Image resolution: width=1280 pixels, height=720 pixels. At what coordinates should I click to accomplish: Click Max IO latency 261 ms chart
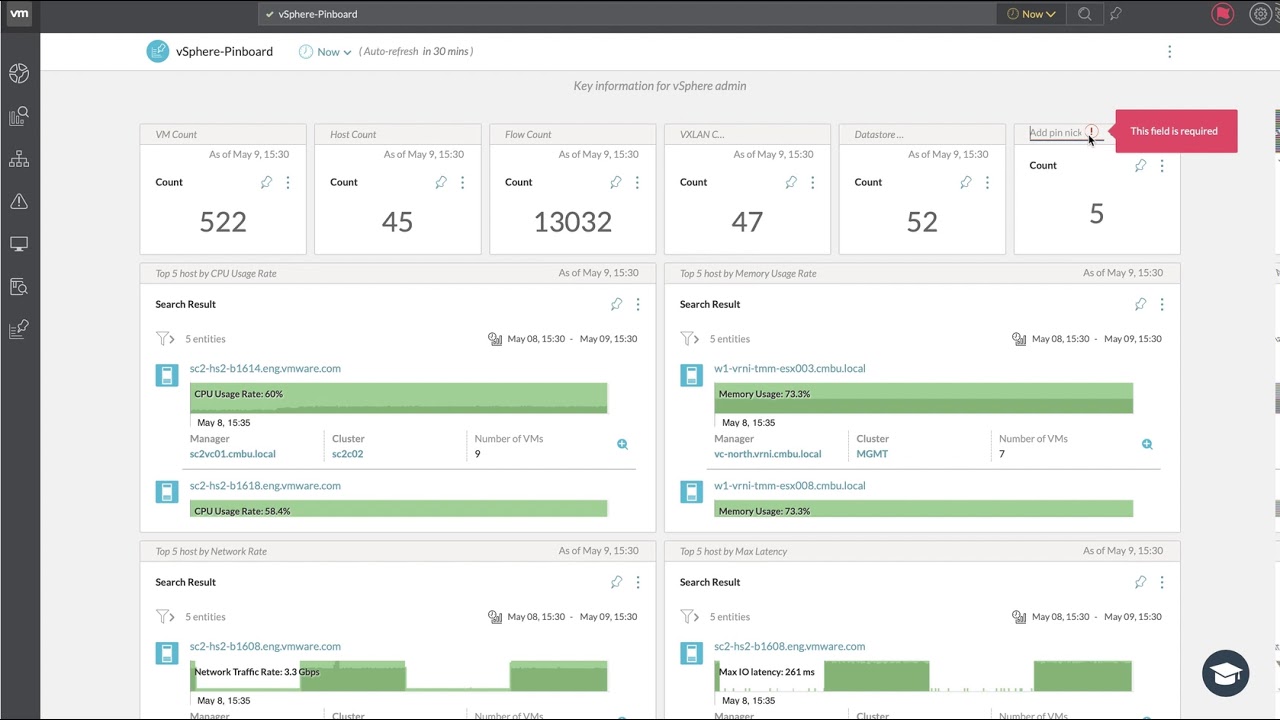pyautogui.click(x=923, y=676)
